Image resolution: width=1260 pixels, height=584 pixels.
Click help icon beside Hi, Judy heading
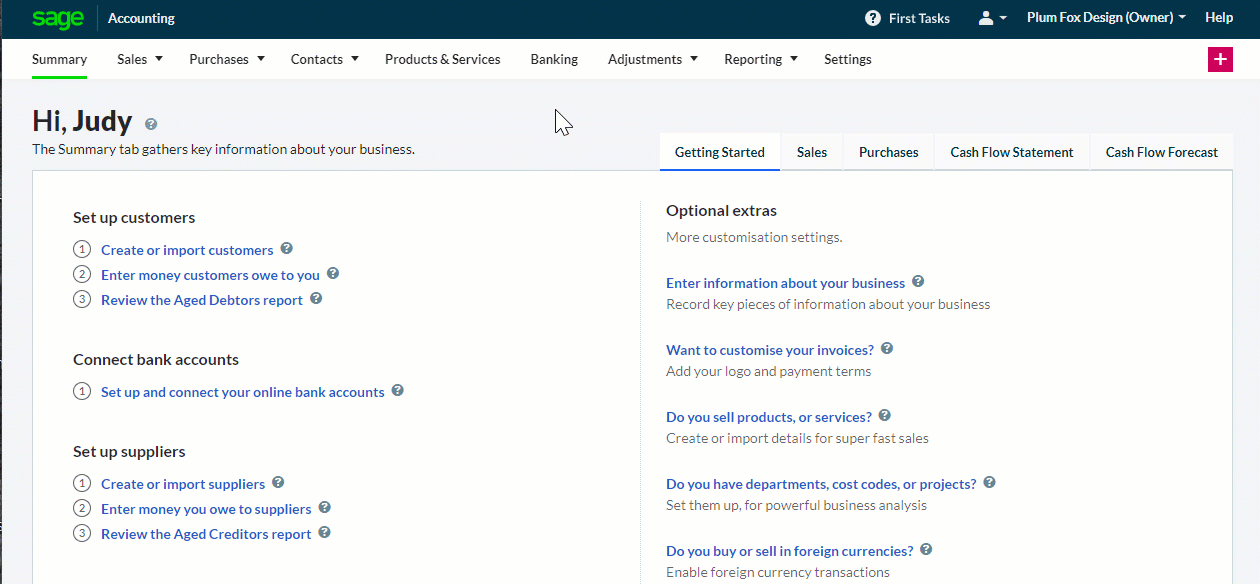point(151,124)
